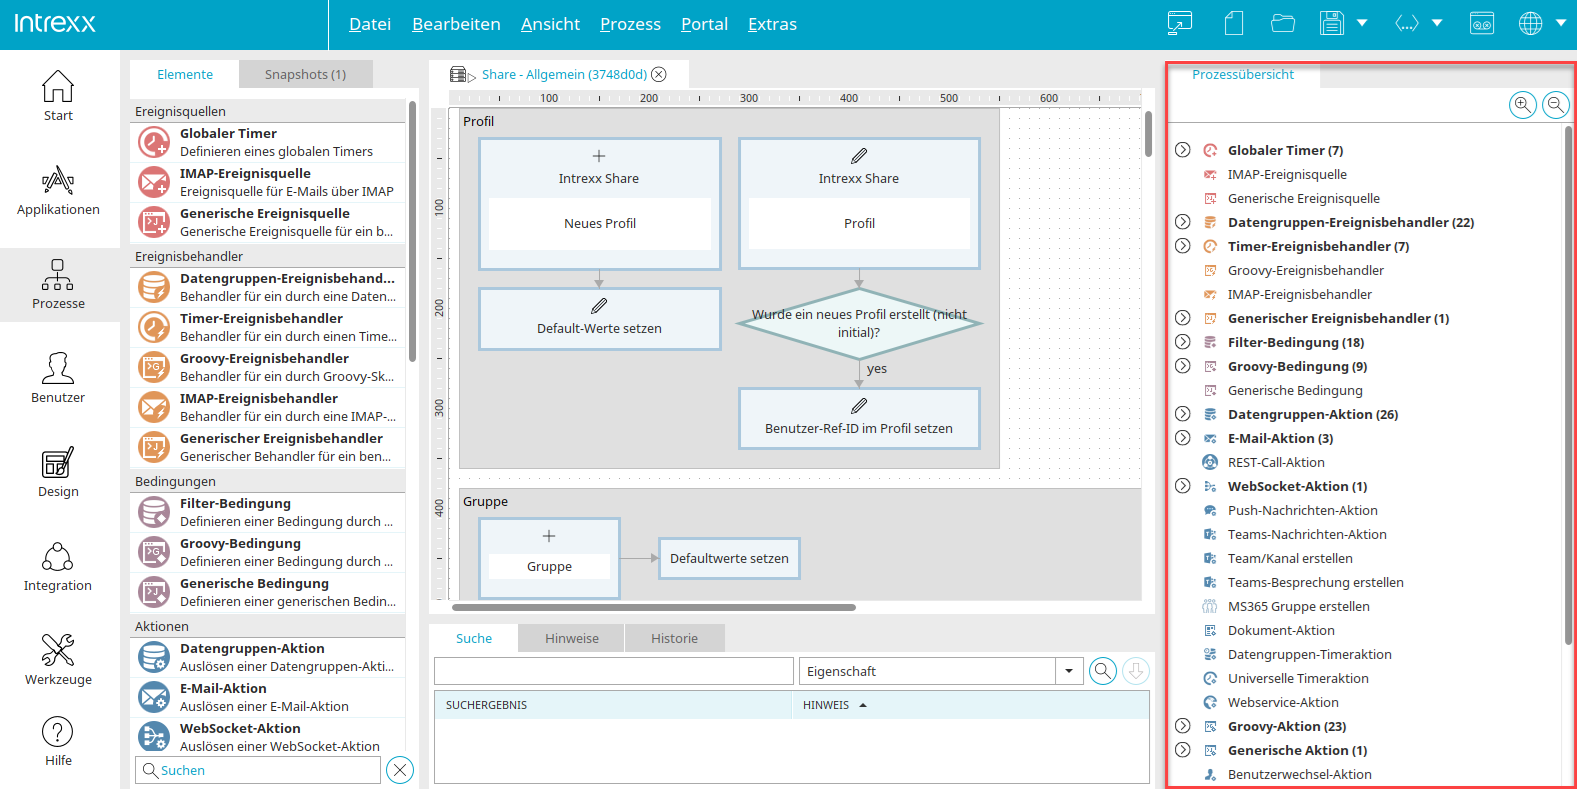Open the Bearbeiten menu
Screen dimensions: 1577x789
tap(456, 24)
